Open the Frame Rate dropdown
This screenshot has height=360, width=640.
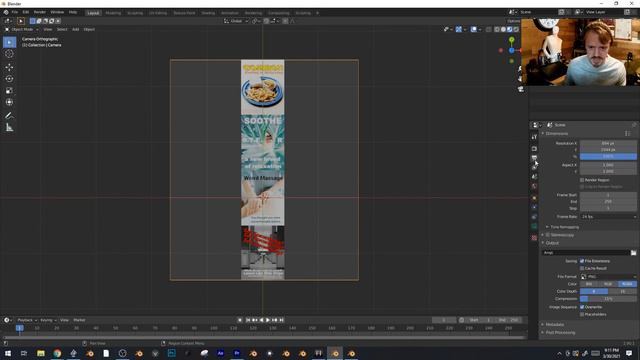click(608, 217)
